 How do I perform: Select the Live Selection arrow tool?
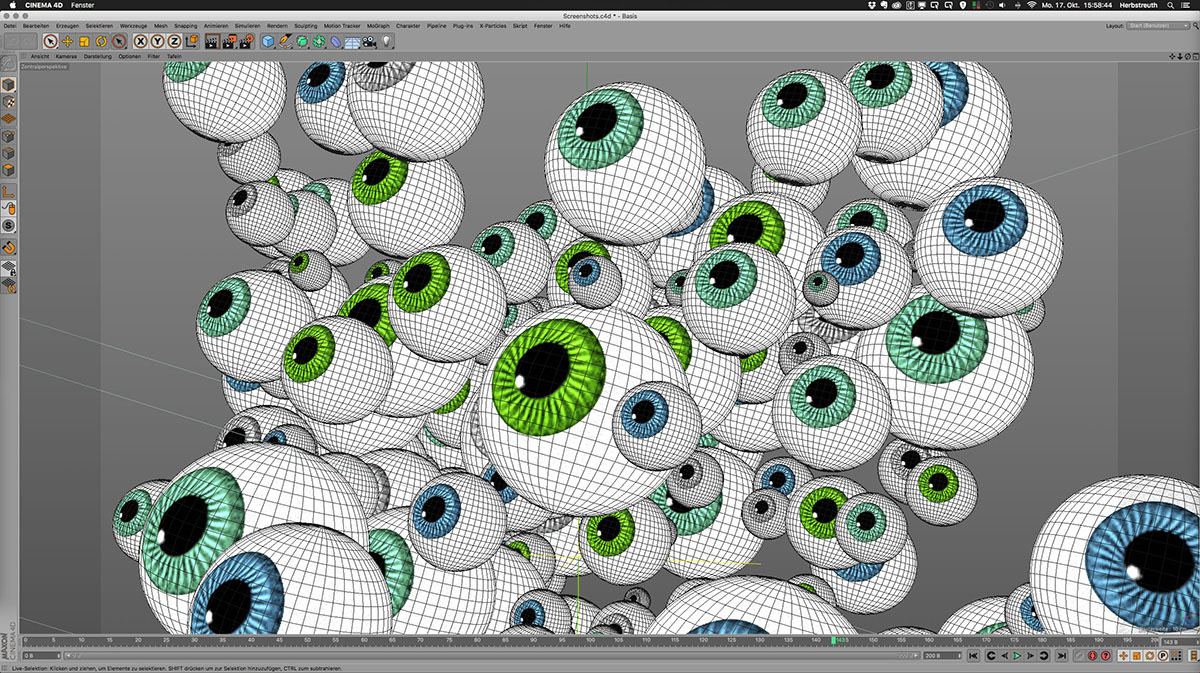[50, 41]
